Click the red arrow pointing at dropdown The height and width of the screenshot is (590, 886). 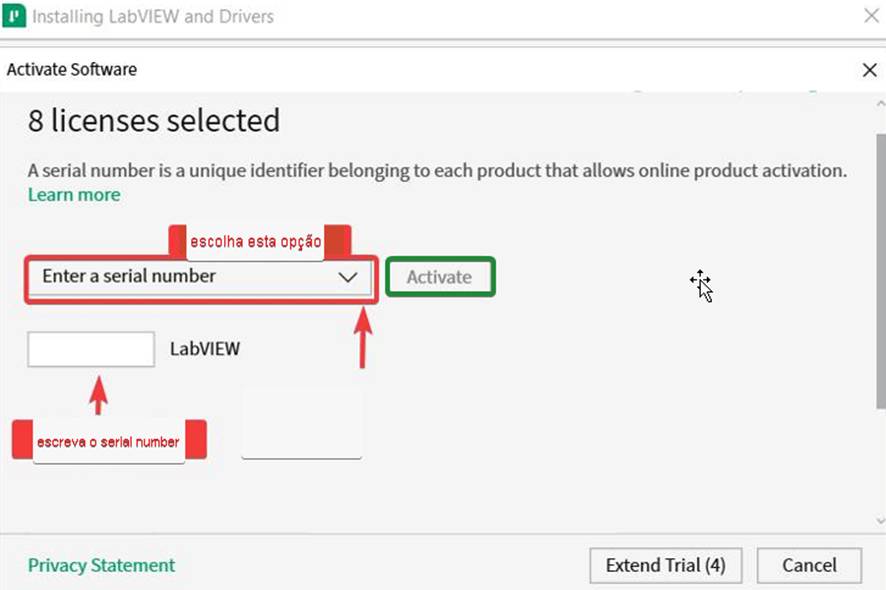coord(363,338)
